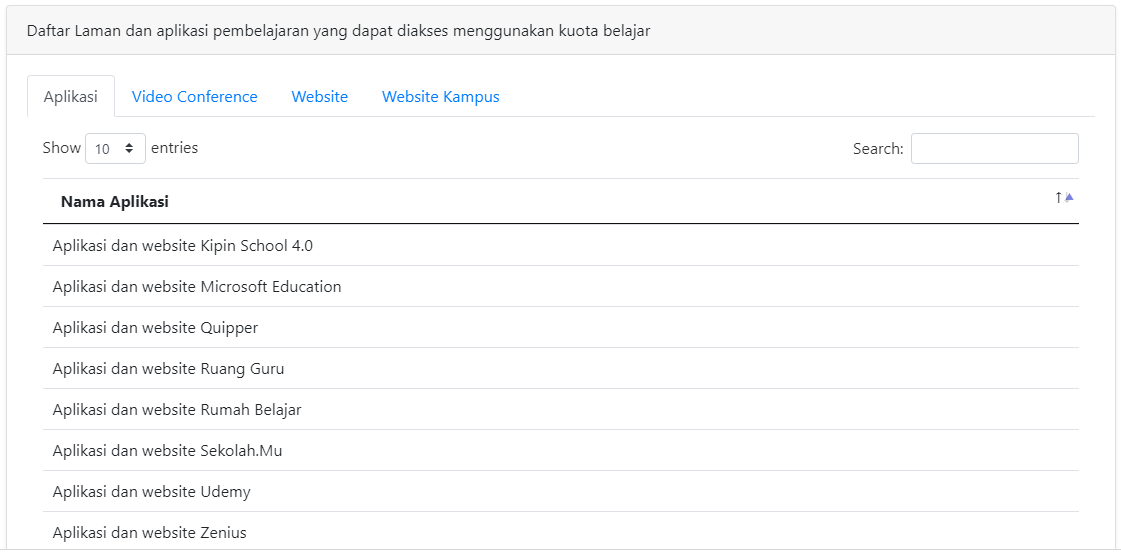Click the Zenius row in the table
The height and width of the screenshot is (555, 1121).
point(150,533)
